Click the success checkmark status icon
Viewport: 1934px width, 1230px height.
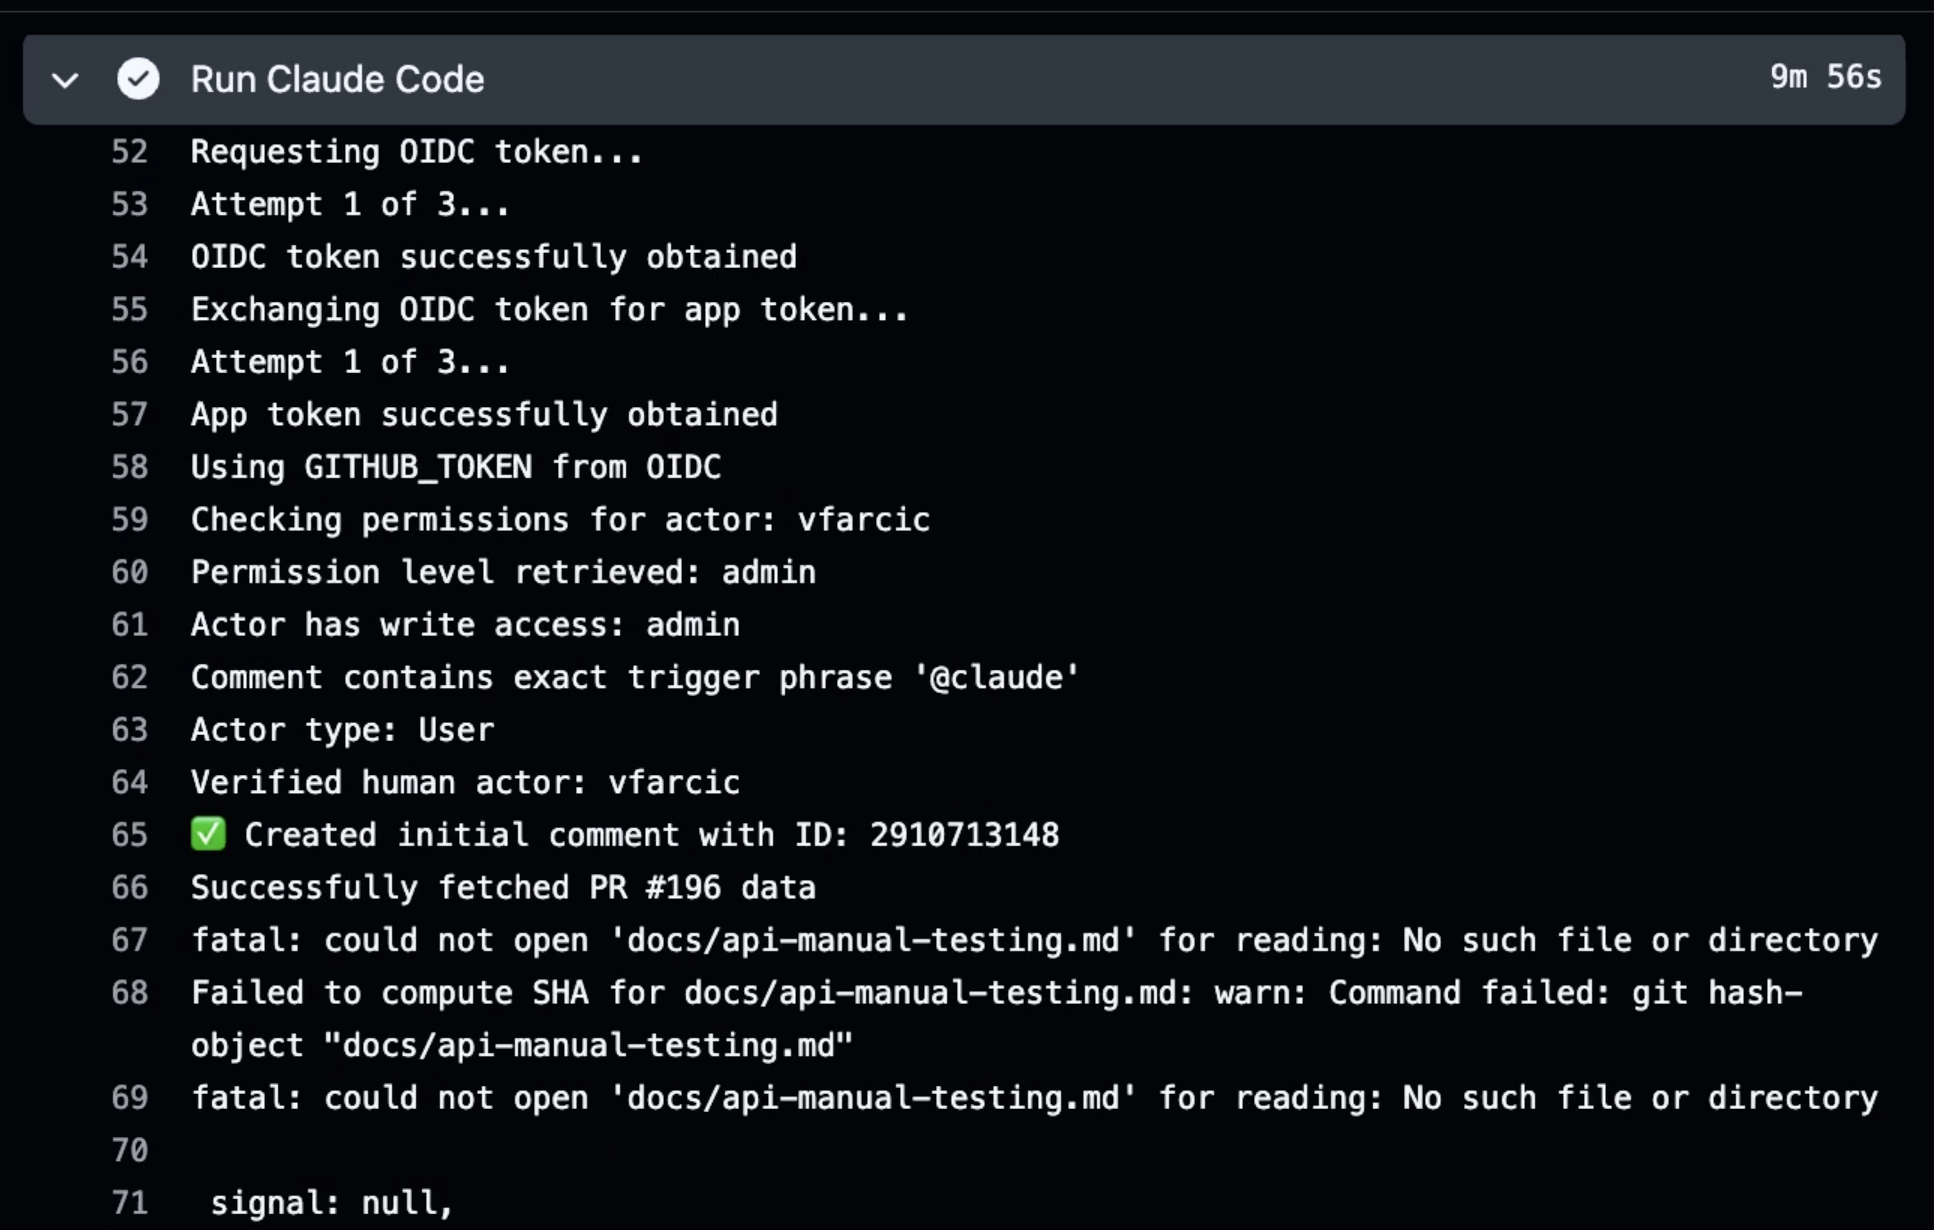(x=138, y=79)
